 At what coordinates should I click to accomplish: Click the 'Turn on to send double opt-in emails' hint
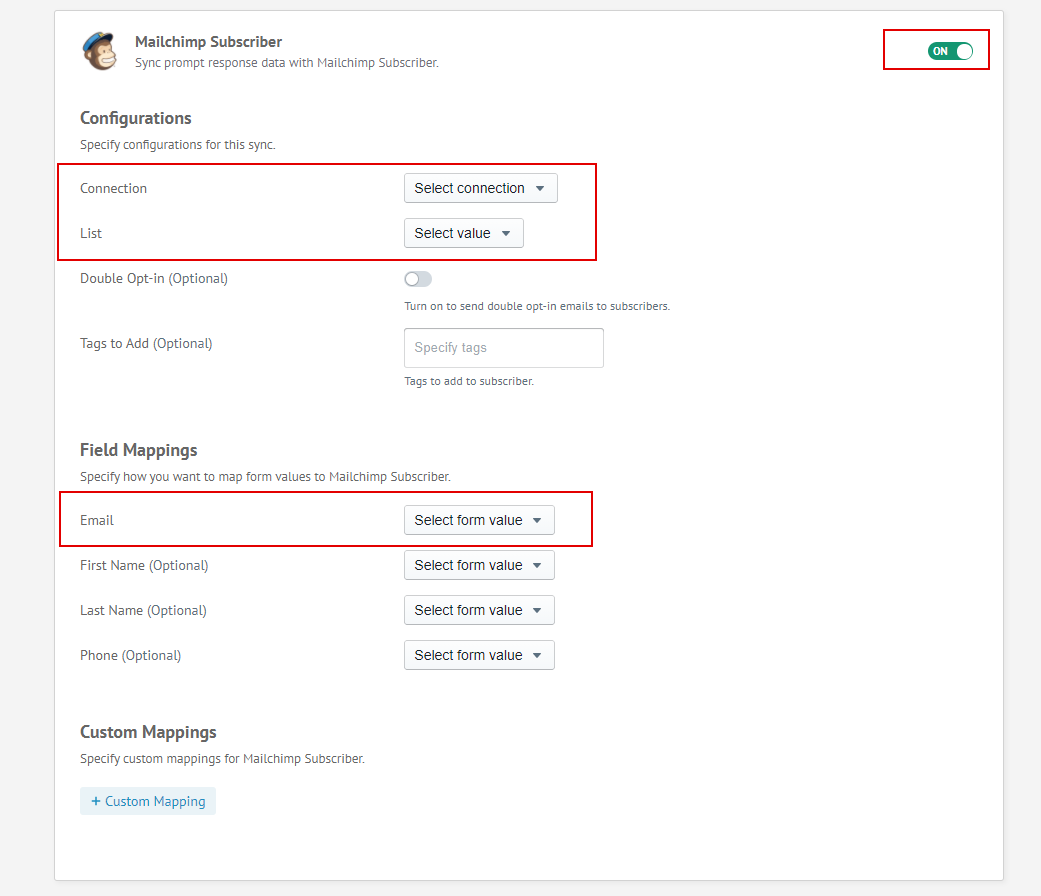pyautogui.click(x=537, y=307)
